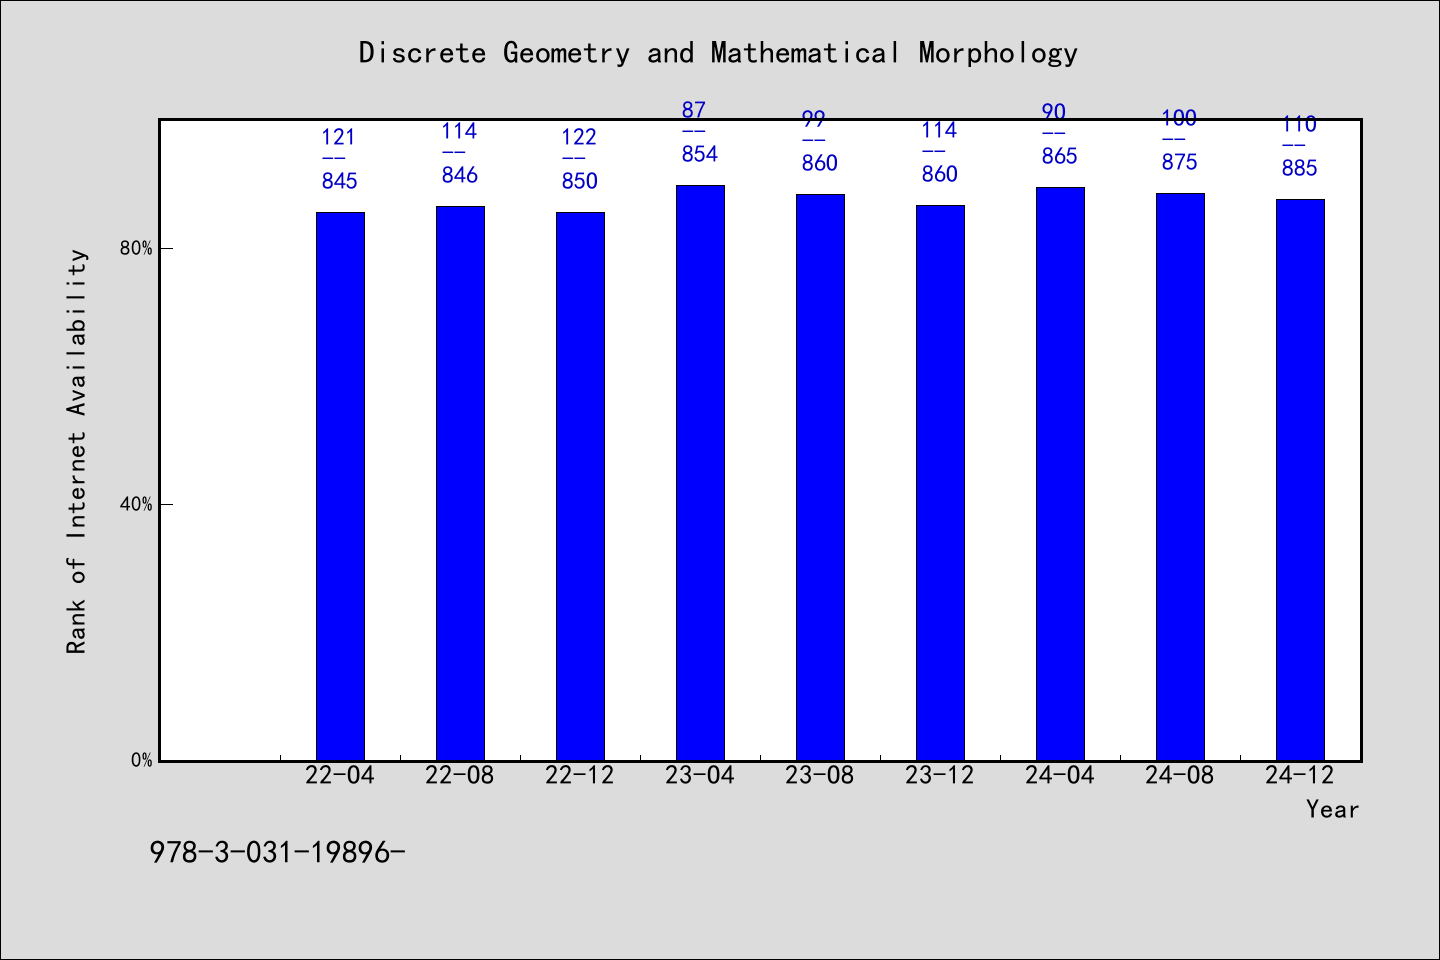The height and width of the screenshot is (960, 1440).
Task: Click the x-axis label 22-08
Action: [460, 775]
